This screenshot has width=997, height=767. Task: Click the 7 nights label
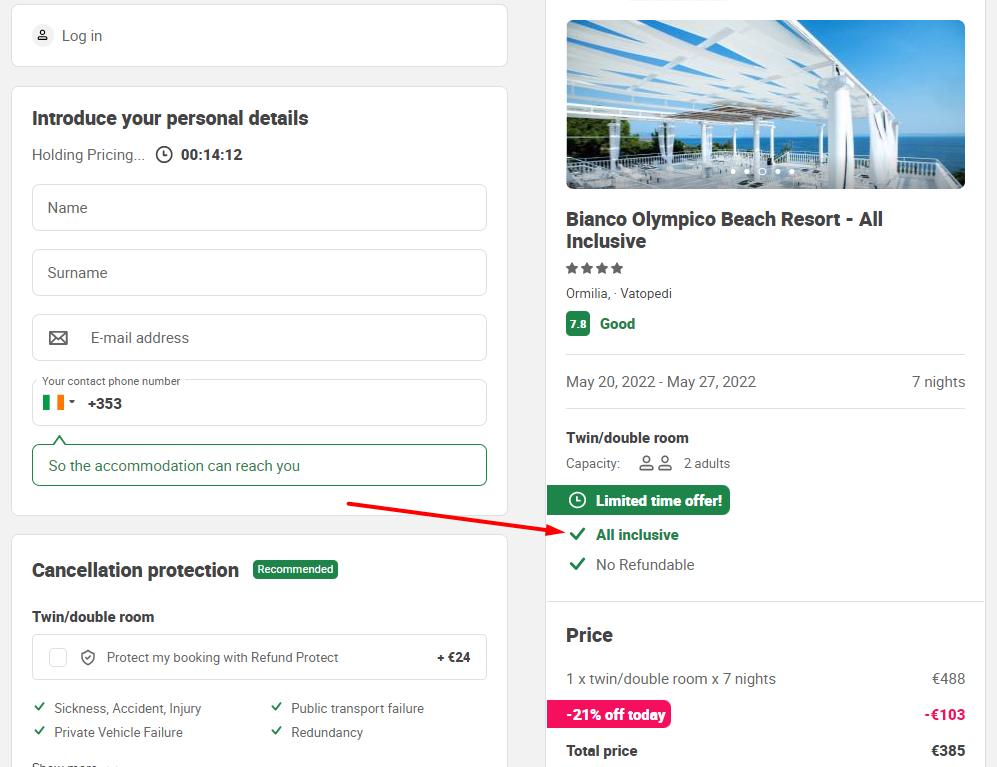click(938, 382)
